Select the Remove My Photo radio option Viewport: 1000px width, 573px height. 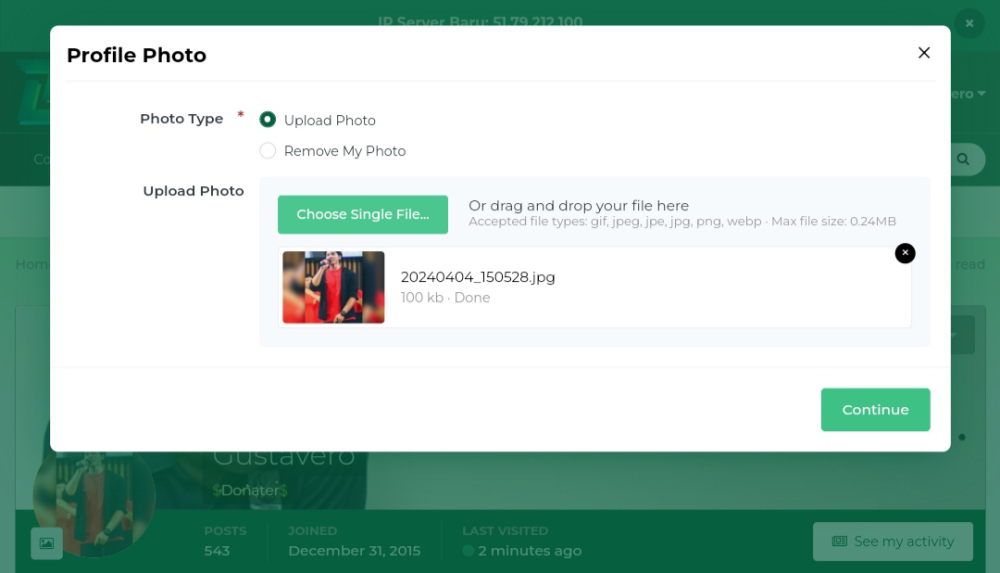[268, 151]
